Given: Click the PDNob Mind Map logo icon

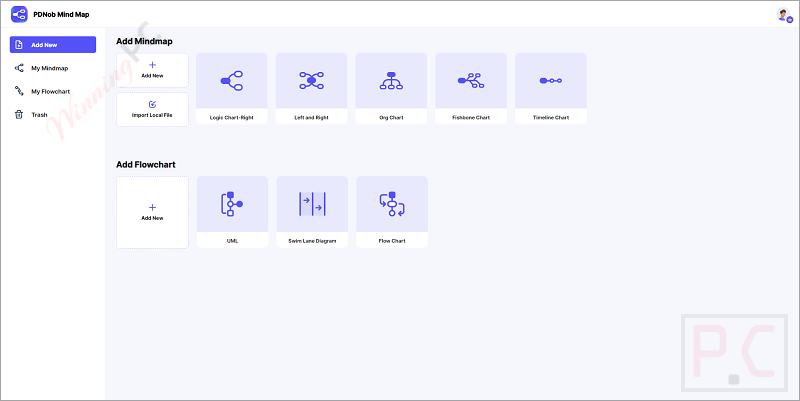Looking at the screenshot, I should [x=19, y=14].
